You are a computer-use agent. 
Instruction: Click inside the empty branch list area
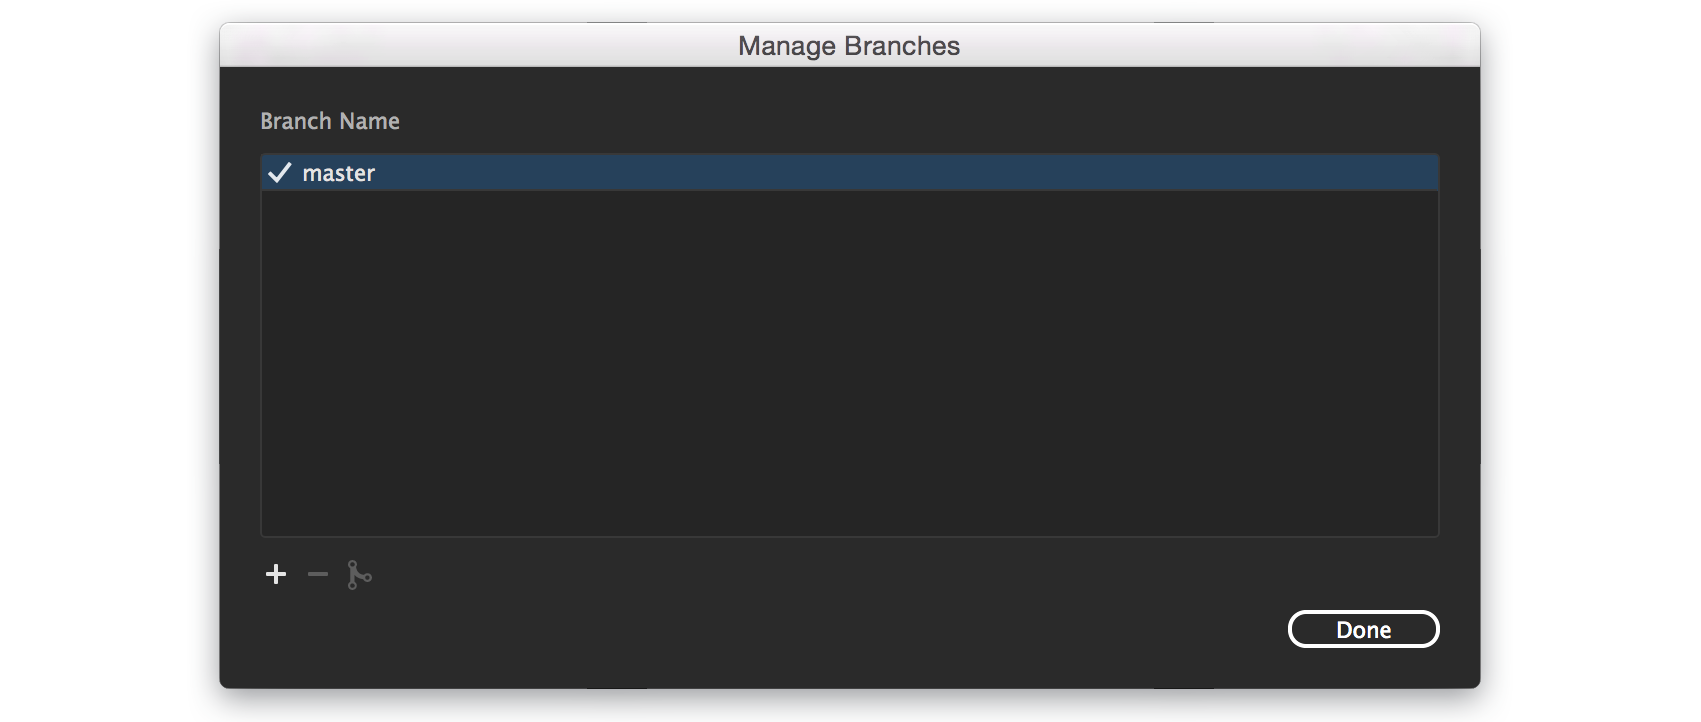(849, 360)
